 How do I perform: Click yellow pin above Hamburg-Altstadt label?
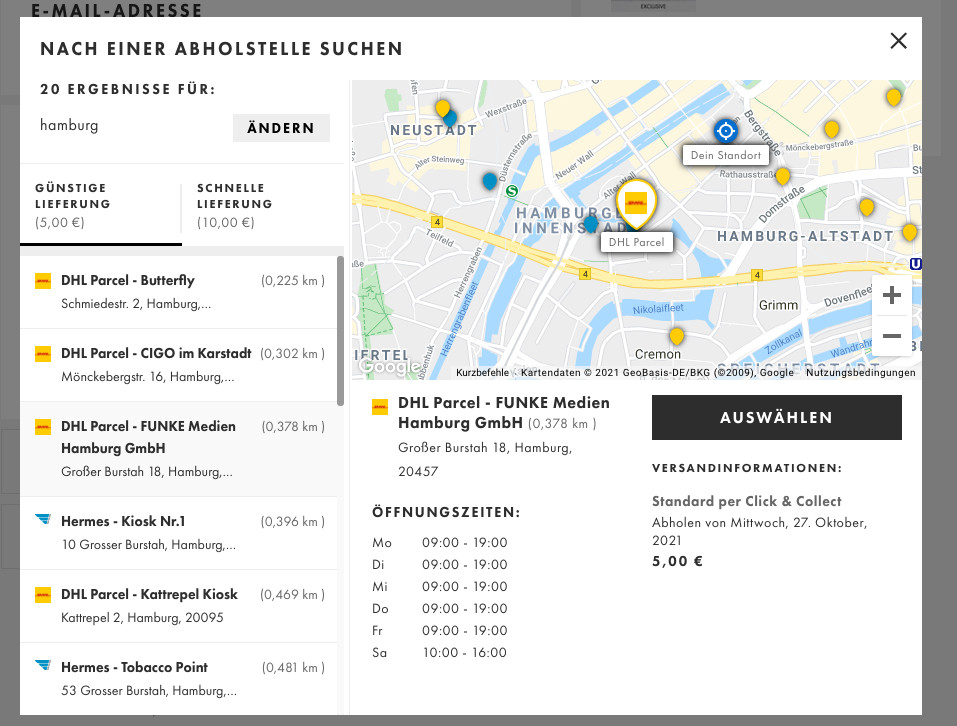pyautogui.click(x=867, y=207)
